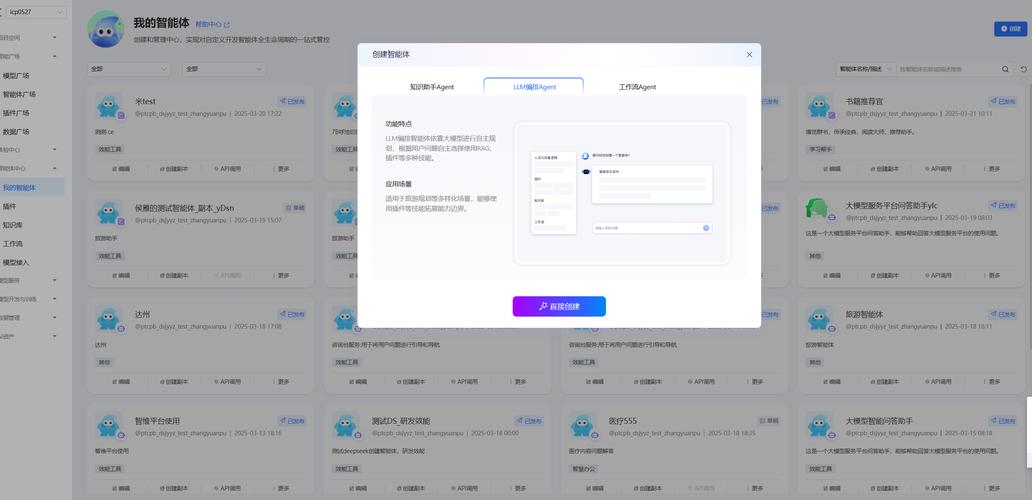Select the 知识助手Agent tab
The image size is (1032, 500).
[x=431, y=87]
